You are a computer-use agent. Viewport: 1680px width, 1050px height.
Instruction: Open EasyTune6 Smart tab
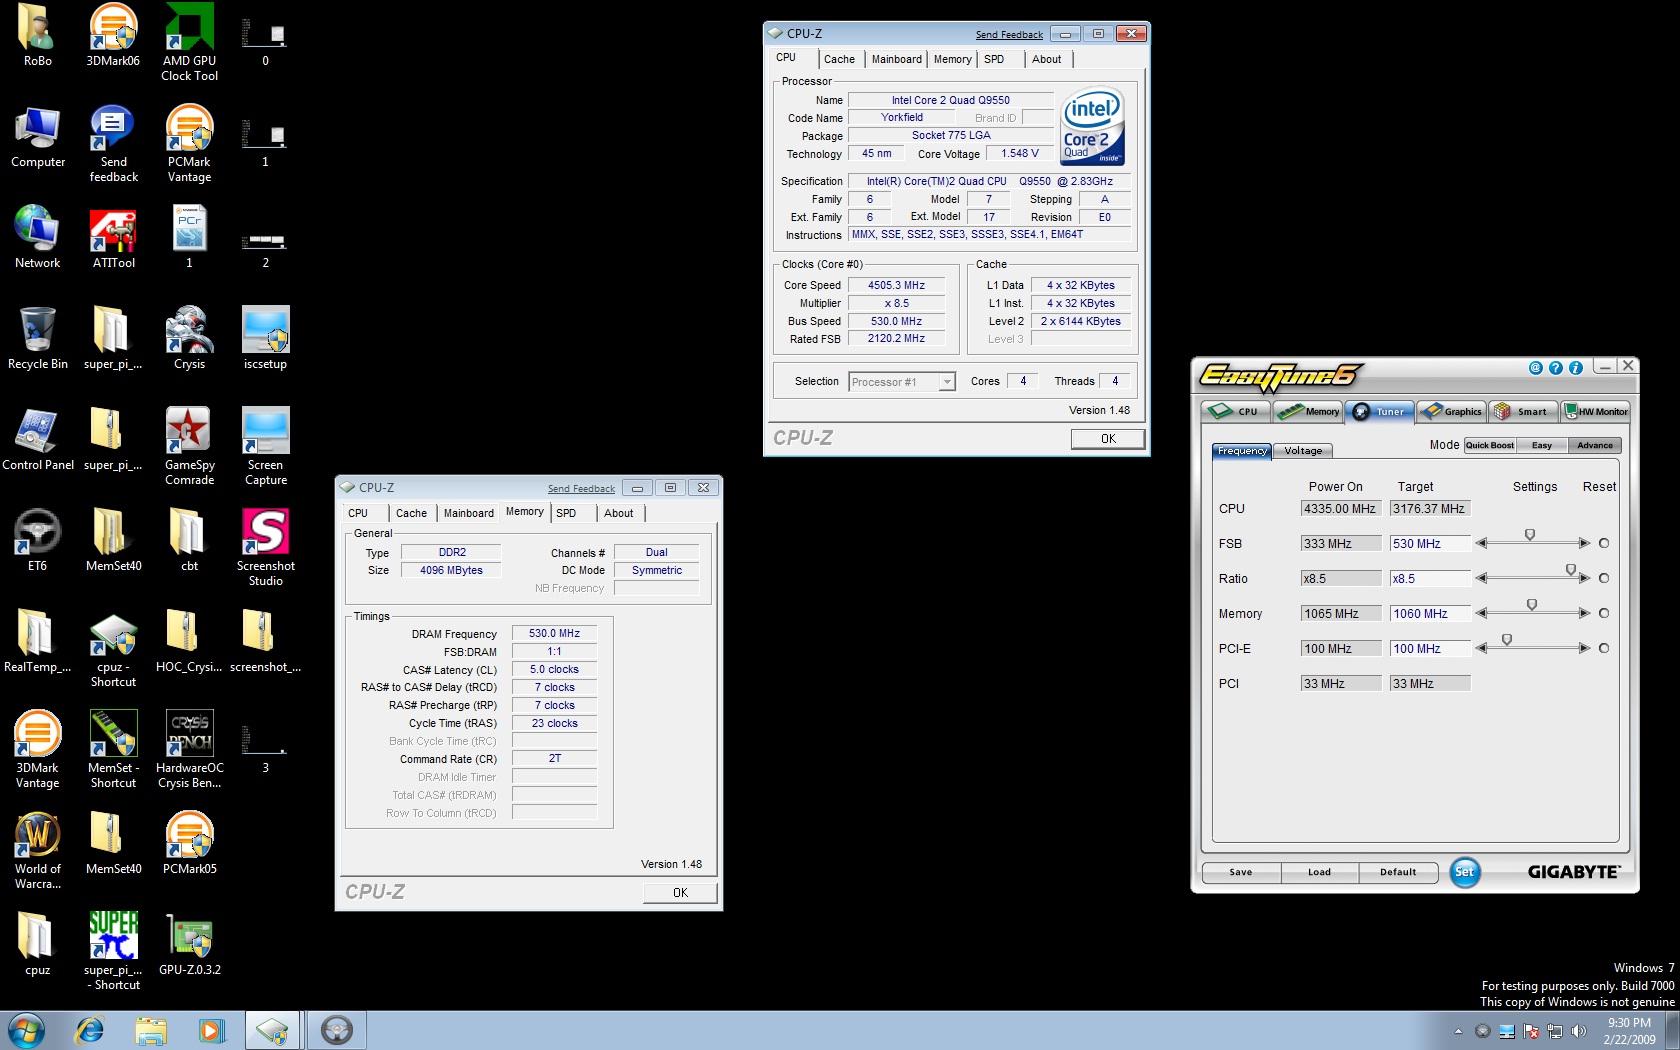1524,411
